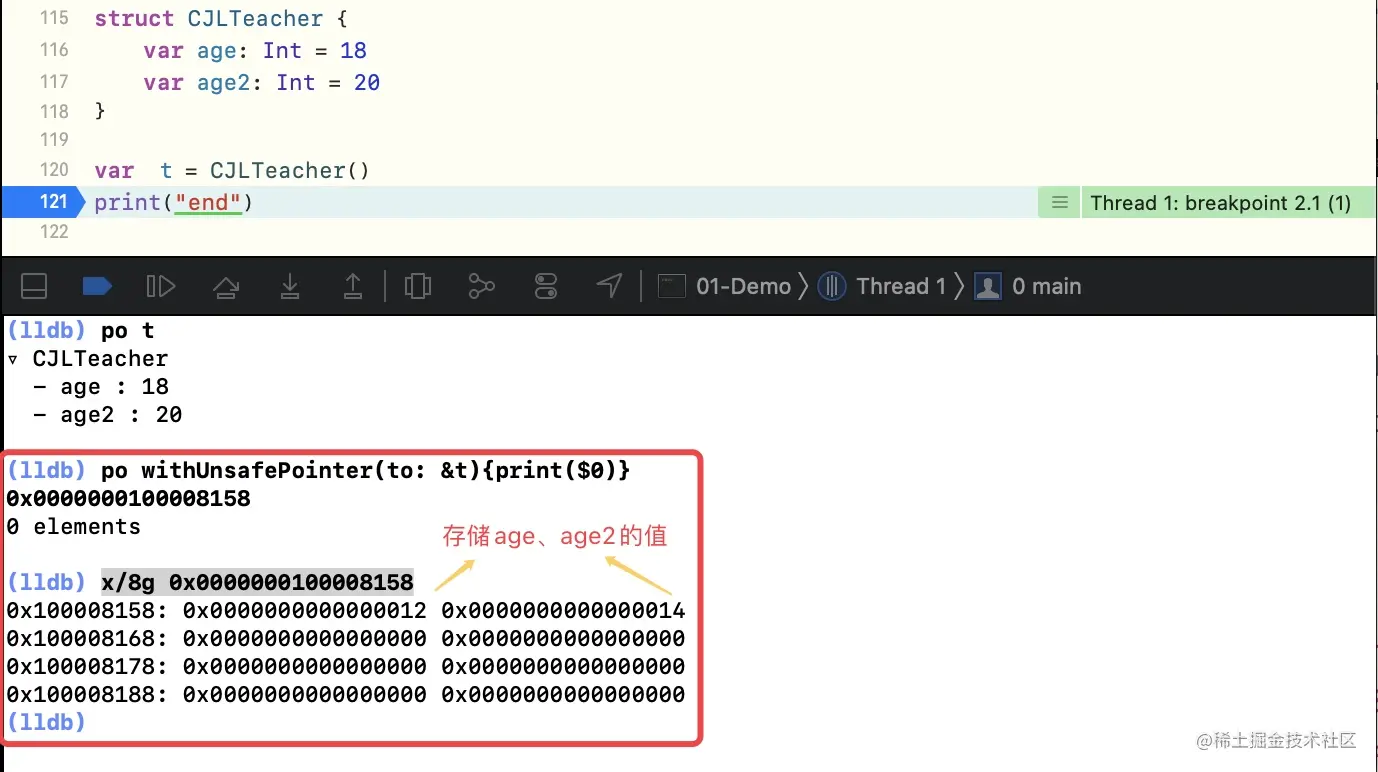The height and width of the screenshot is (772, 1378).
Task: Open Debug Memory Graph
Action: (482, 287)
